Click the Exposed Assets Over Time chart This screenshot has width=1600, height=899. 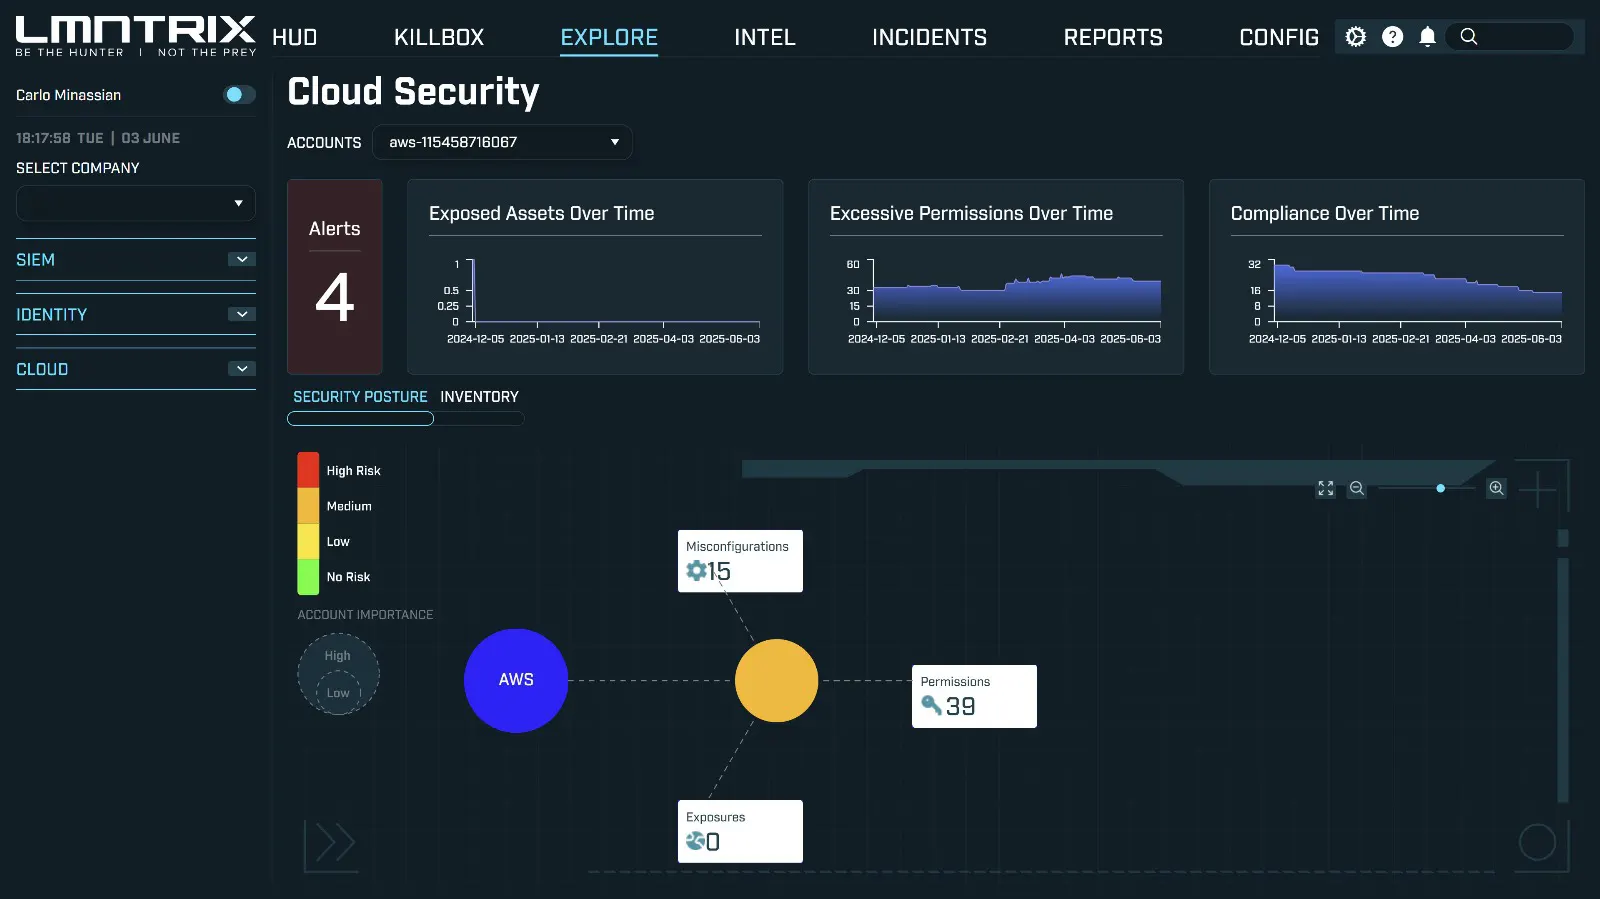coord(595,277)
